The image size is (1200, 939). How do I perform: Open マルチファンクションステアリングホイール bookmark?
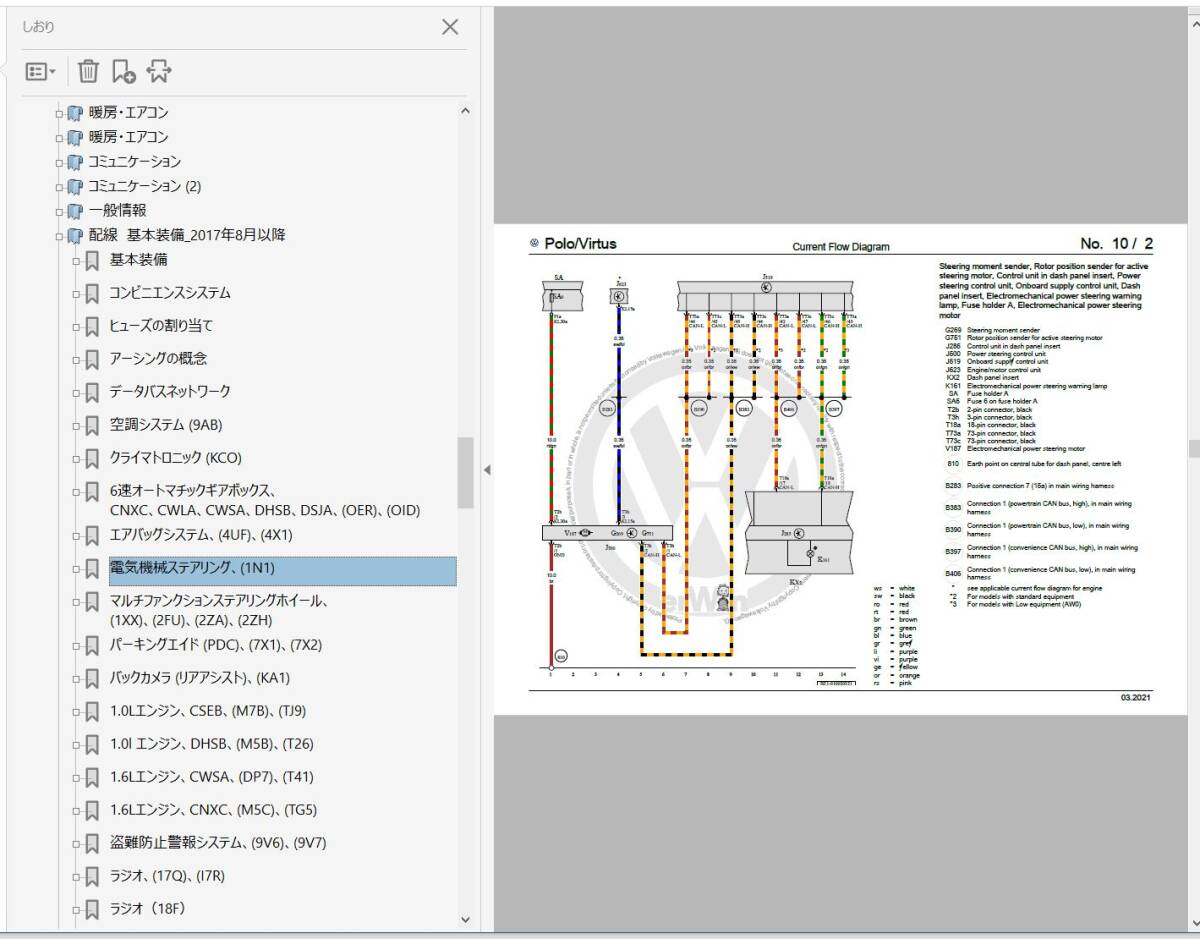coord(220,610)
